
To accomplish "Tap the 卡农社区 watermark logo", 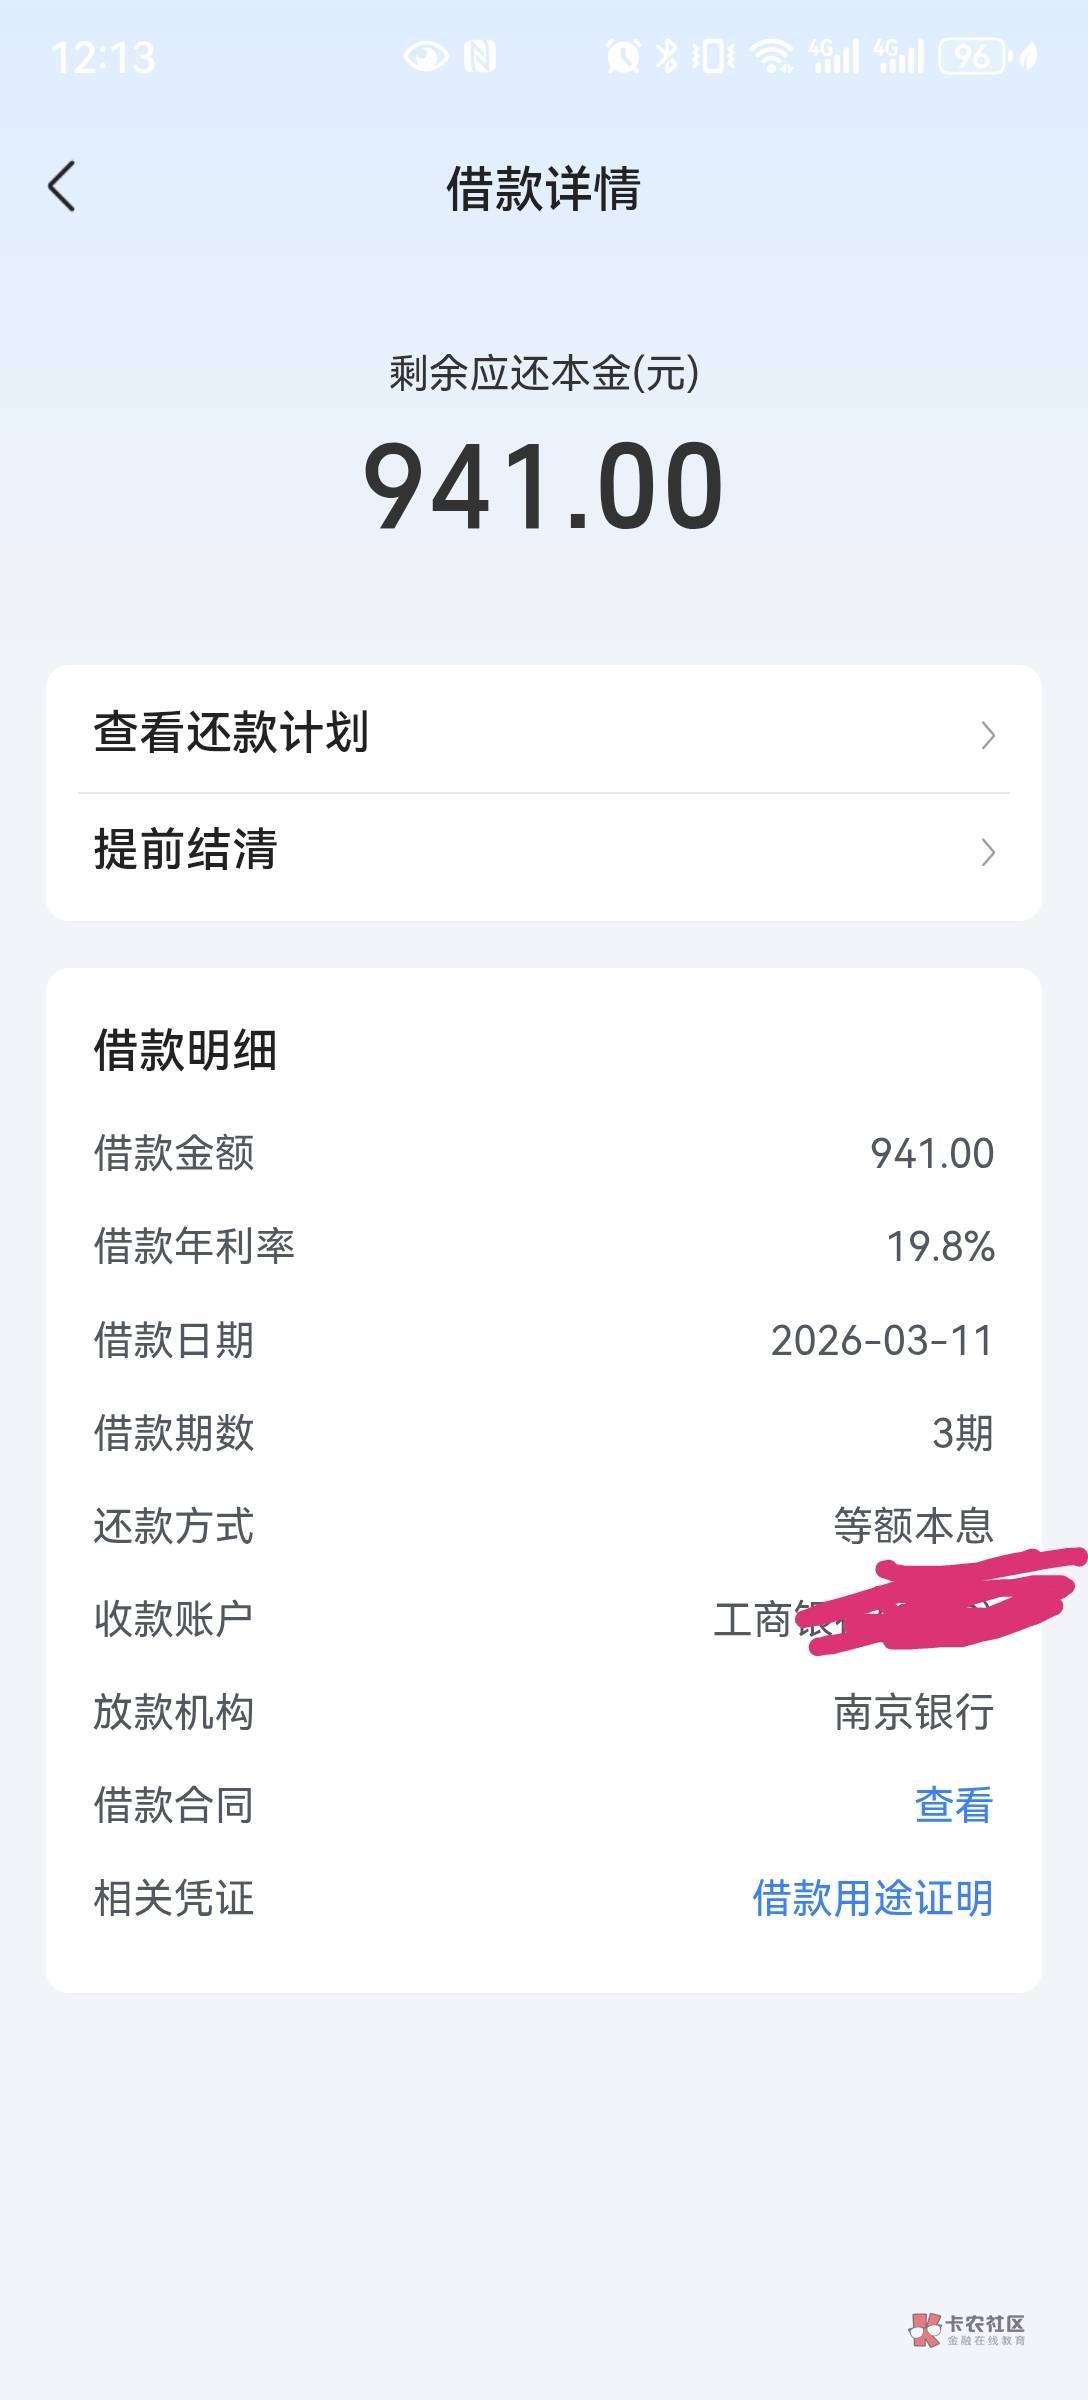I will [x=967, y=2330].
